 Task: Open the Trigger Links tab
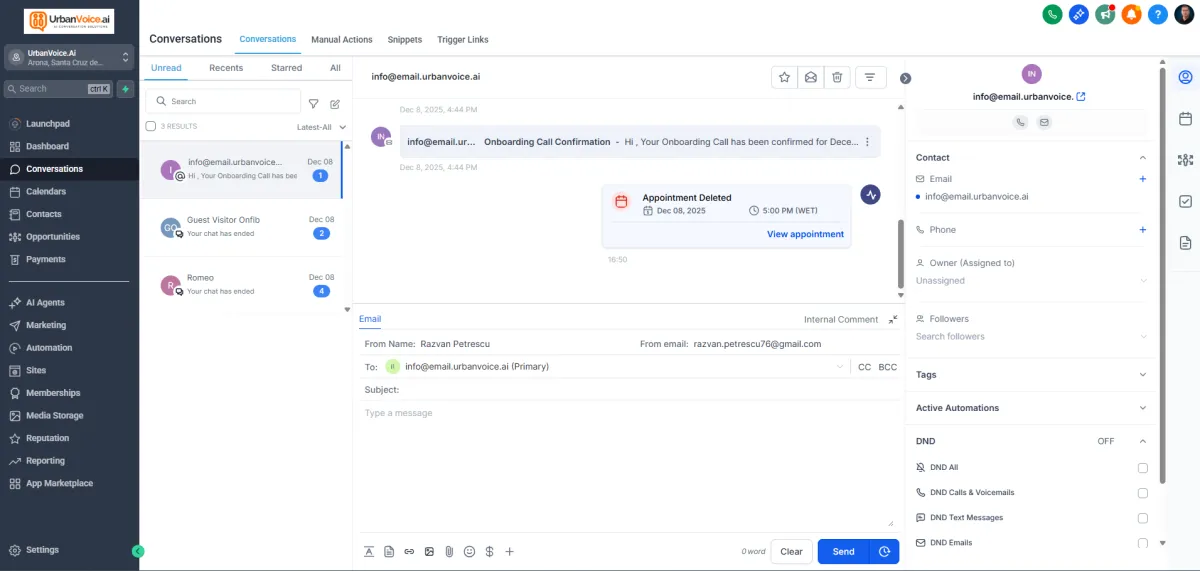pyautogui.click(x=463, y=40)
